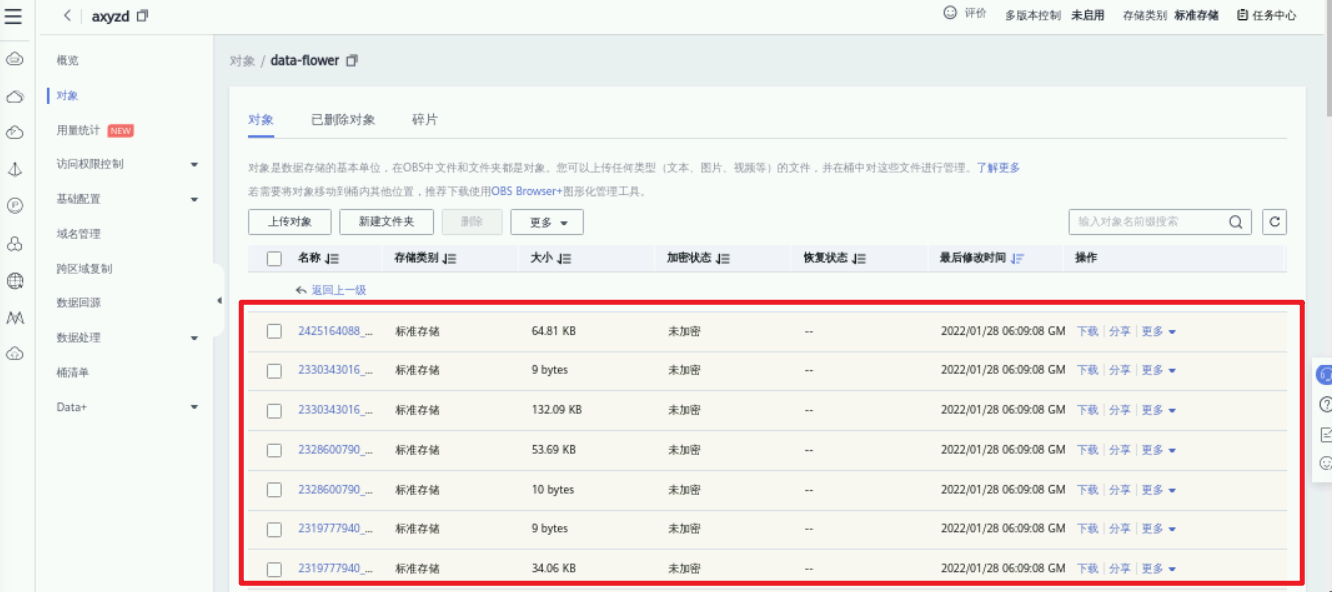
Task: Open the feedback note widget on right edge
Action: tap(1326, 434)
